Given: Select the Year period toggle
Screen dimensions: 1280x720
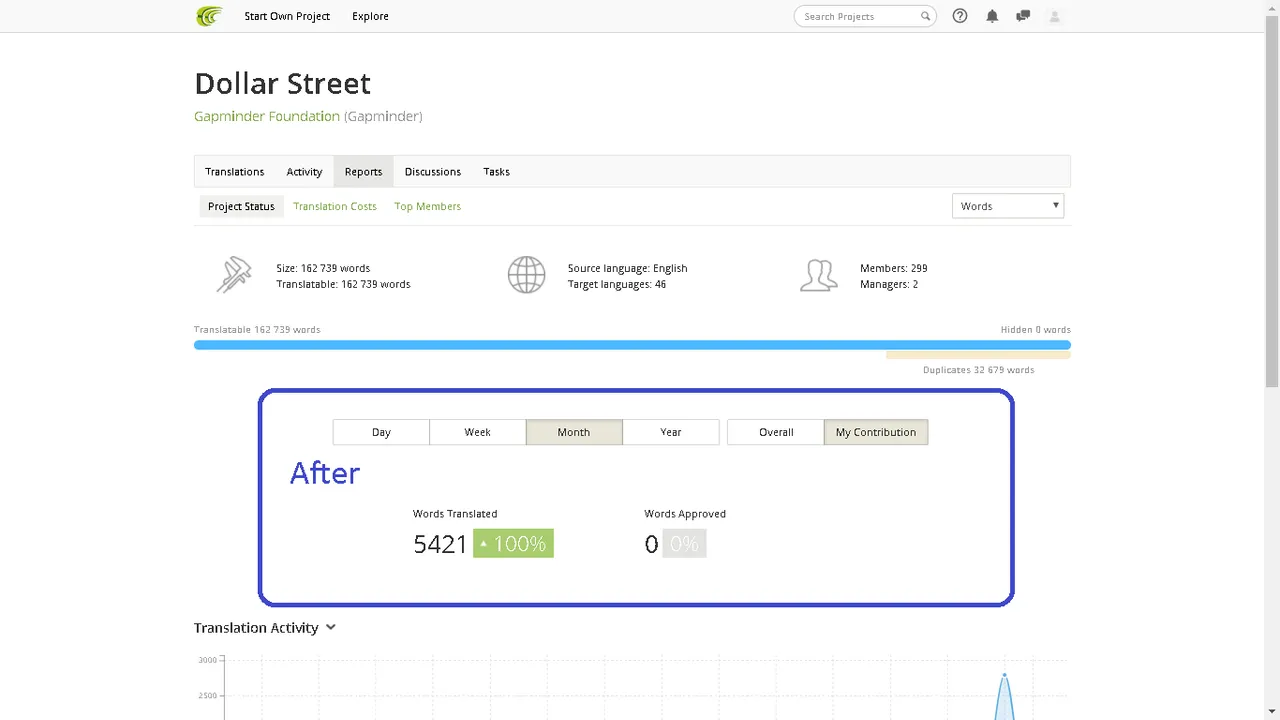Looking at the screenshot, I should [x=671, y=432].
